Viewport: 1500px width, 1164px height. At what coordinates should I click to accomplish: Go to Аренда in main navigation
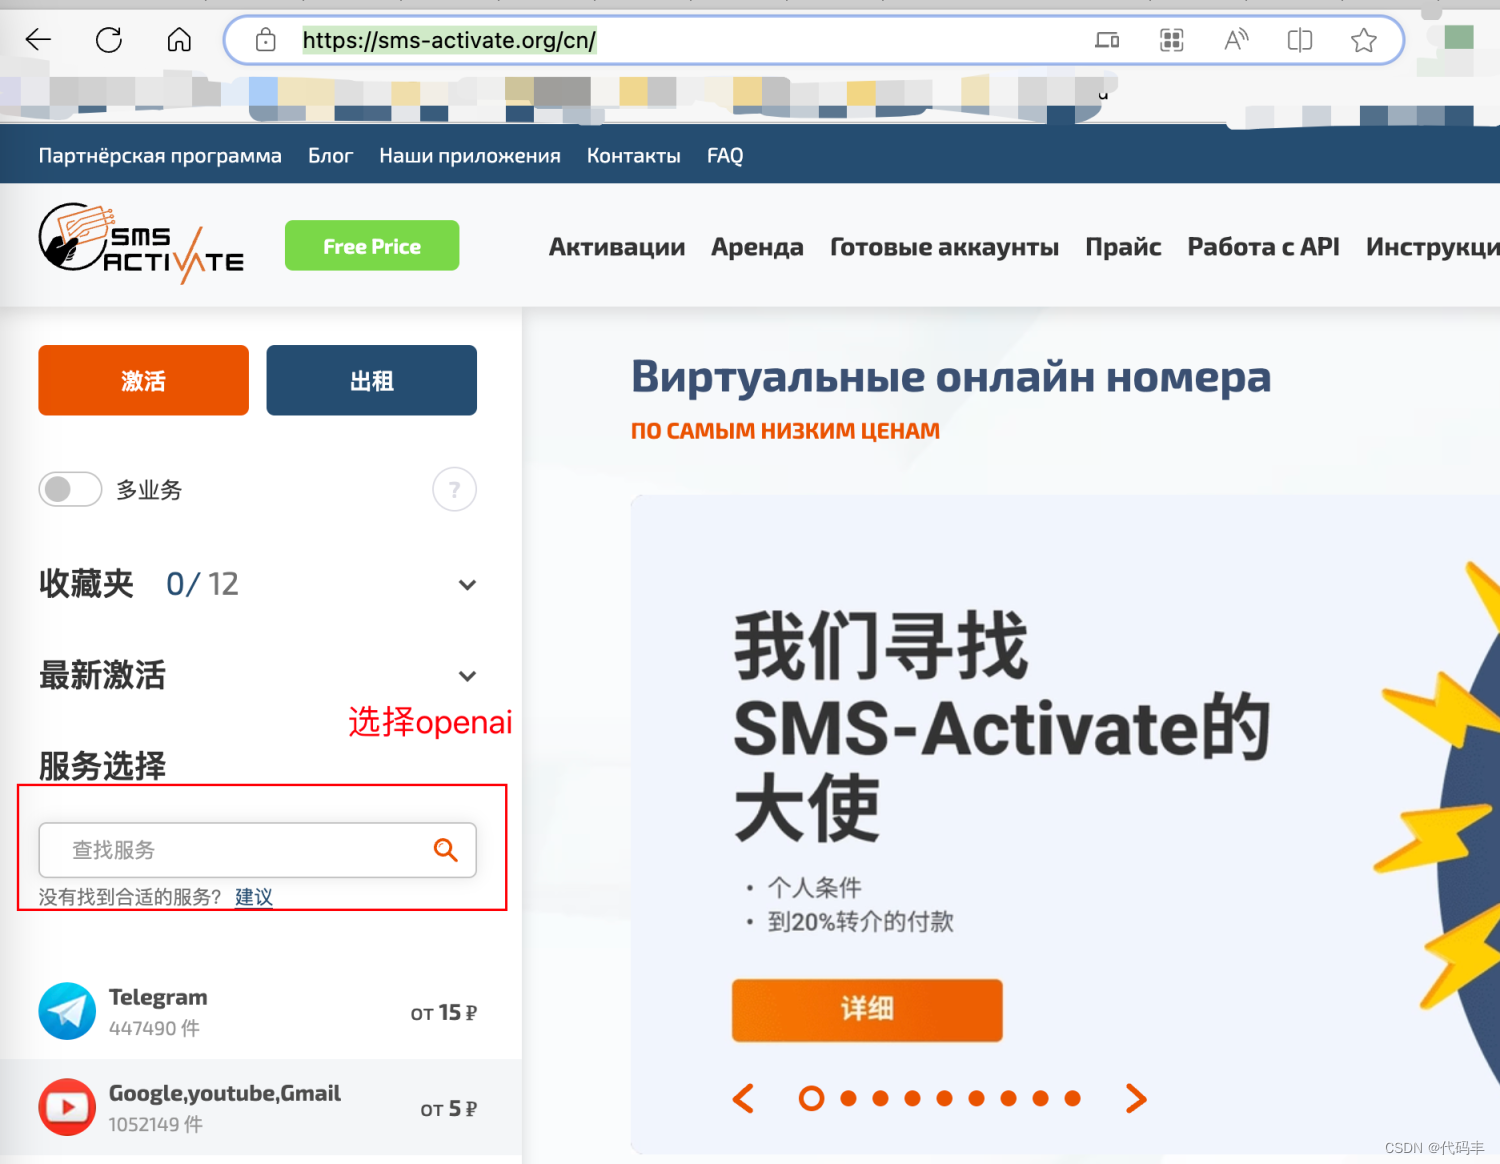coord(757,247)
